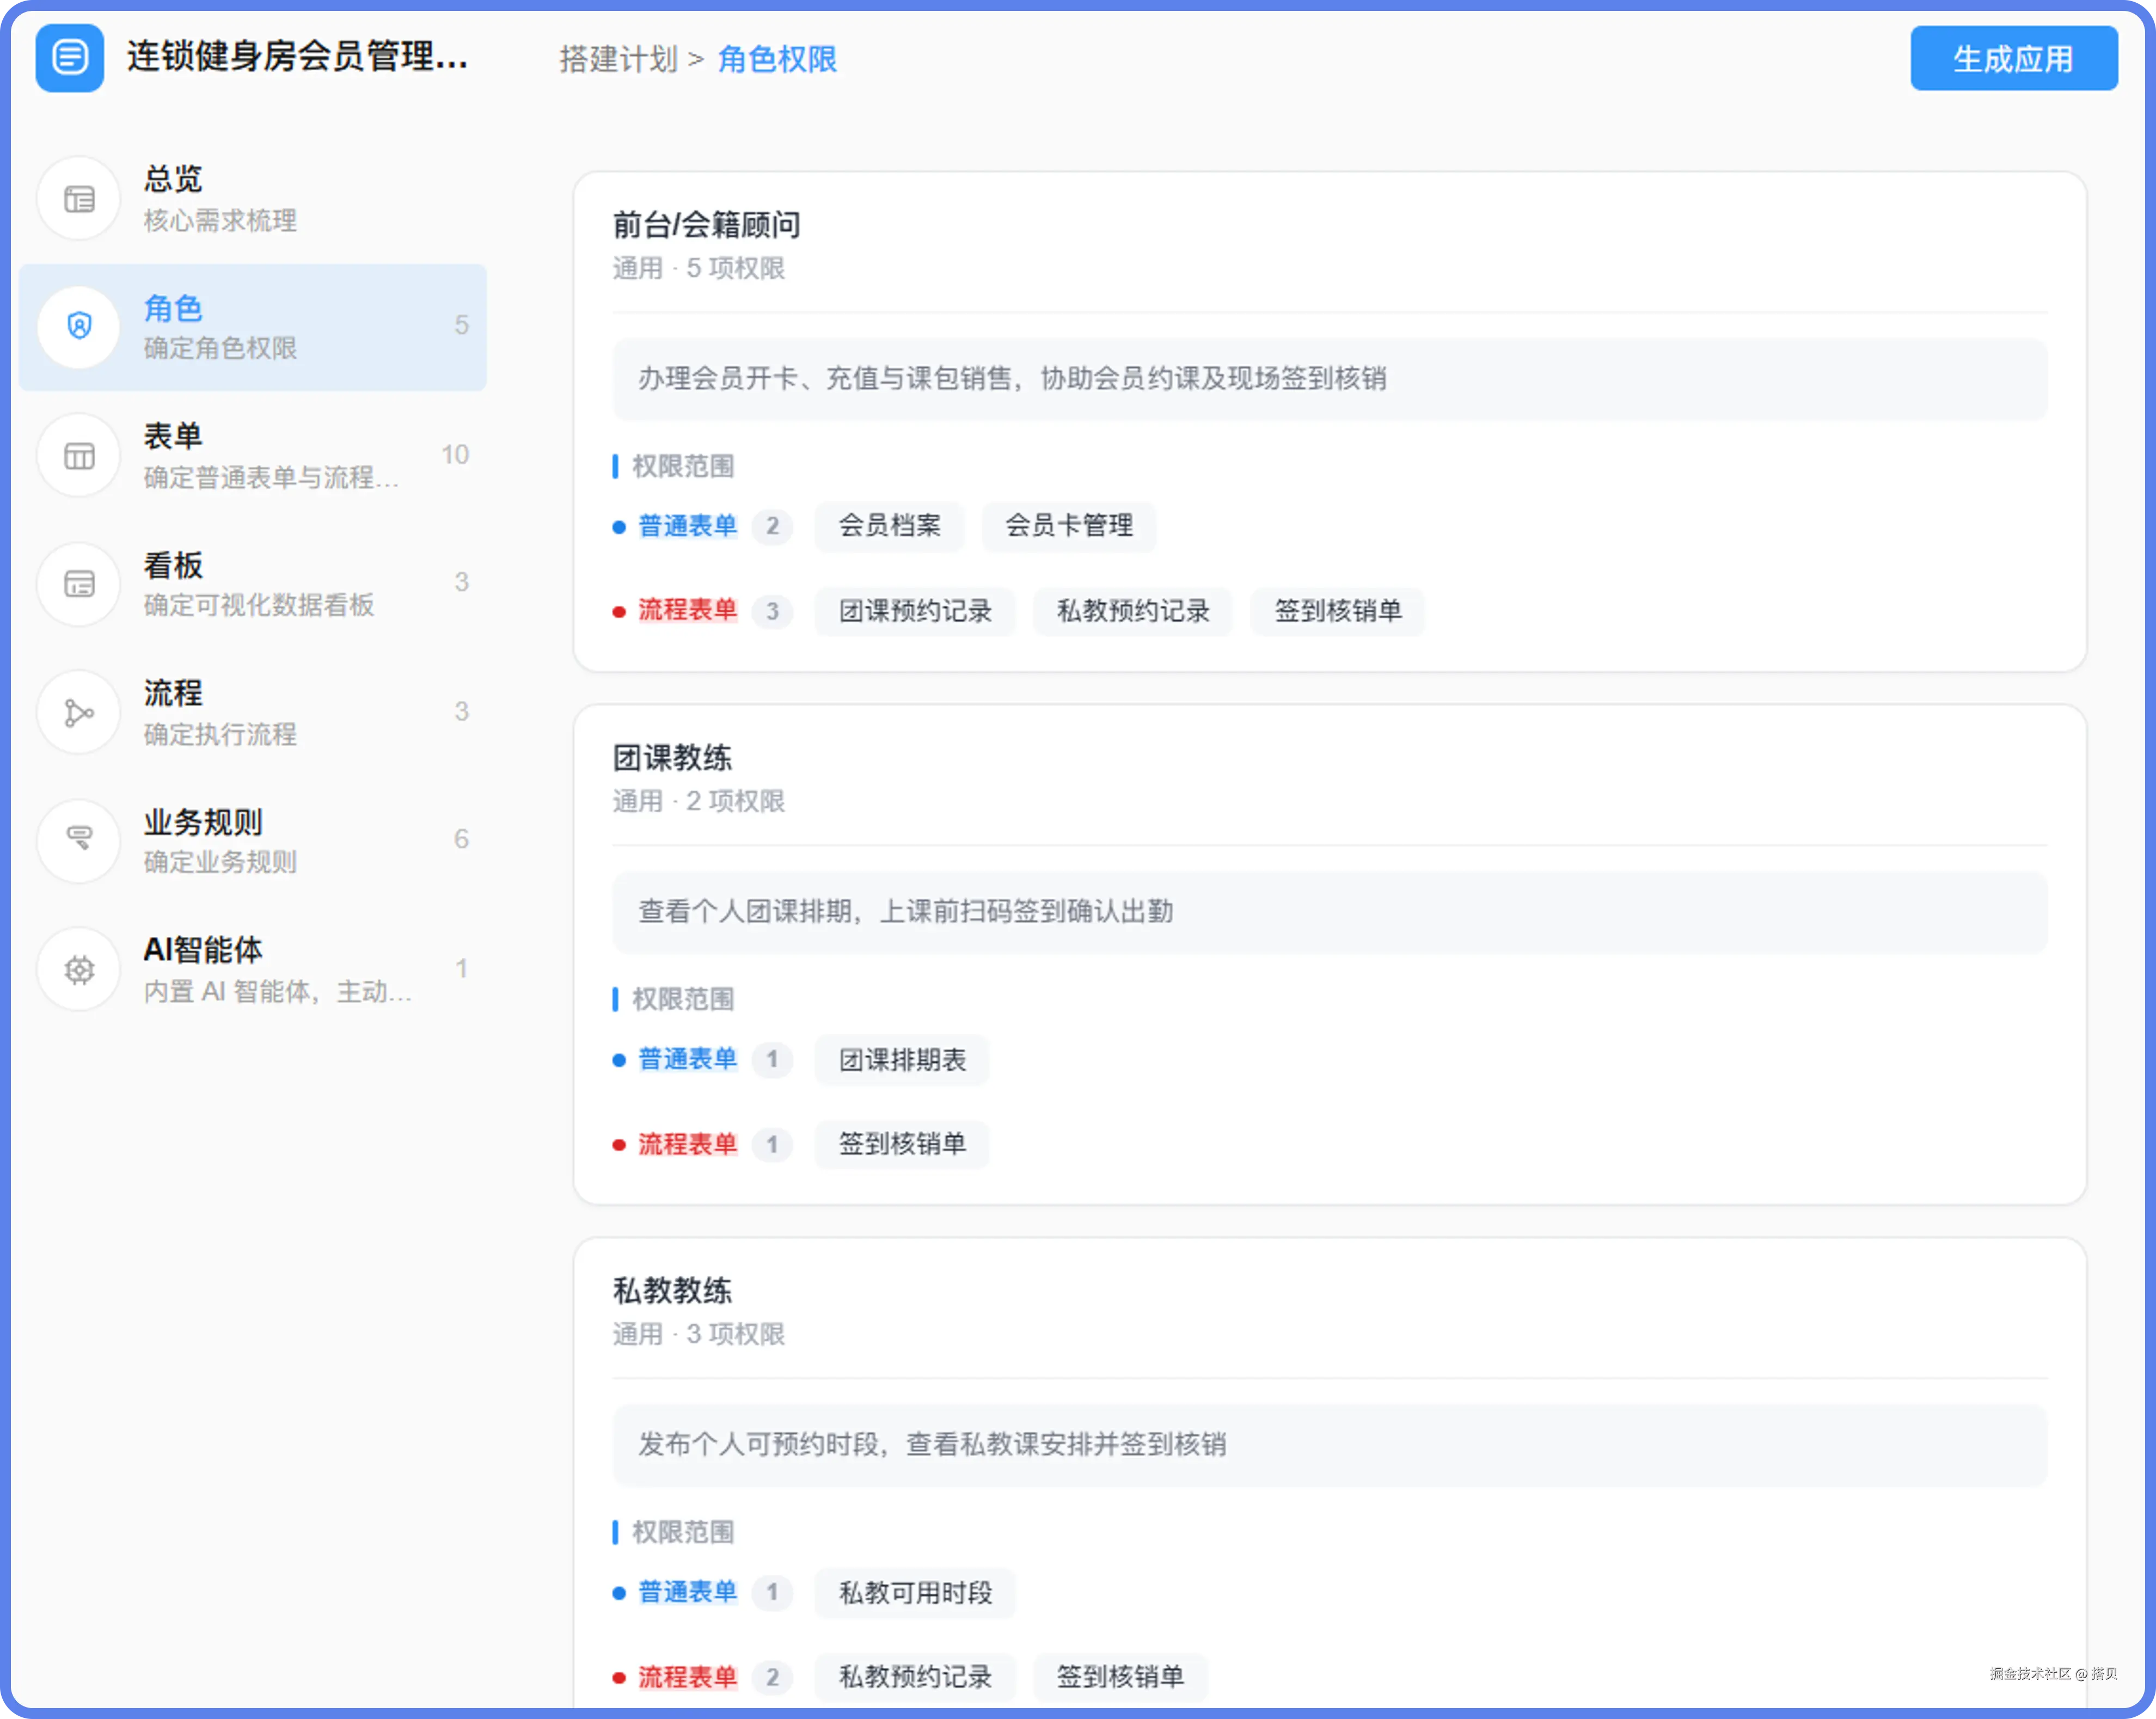The width and height of the screenshot is (2156, 1719).
Task: Click the 团课排期表 tag
Action: [902, 1060]
